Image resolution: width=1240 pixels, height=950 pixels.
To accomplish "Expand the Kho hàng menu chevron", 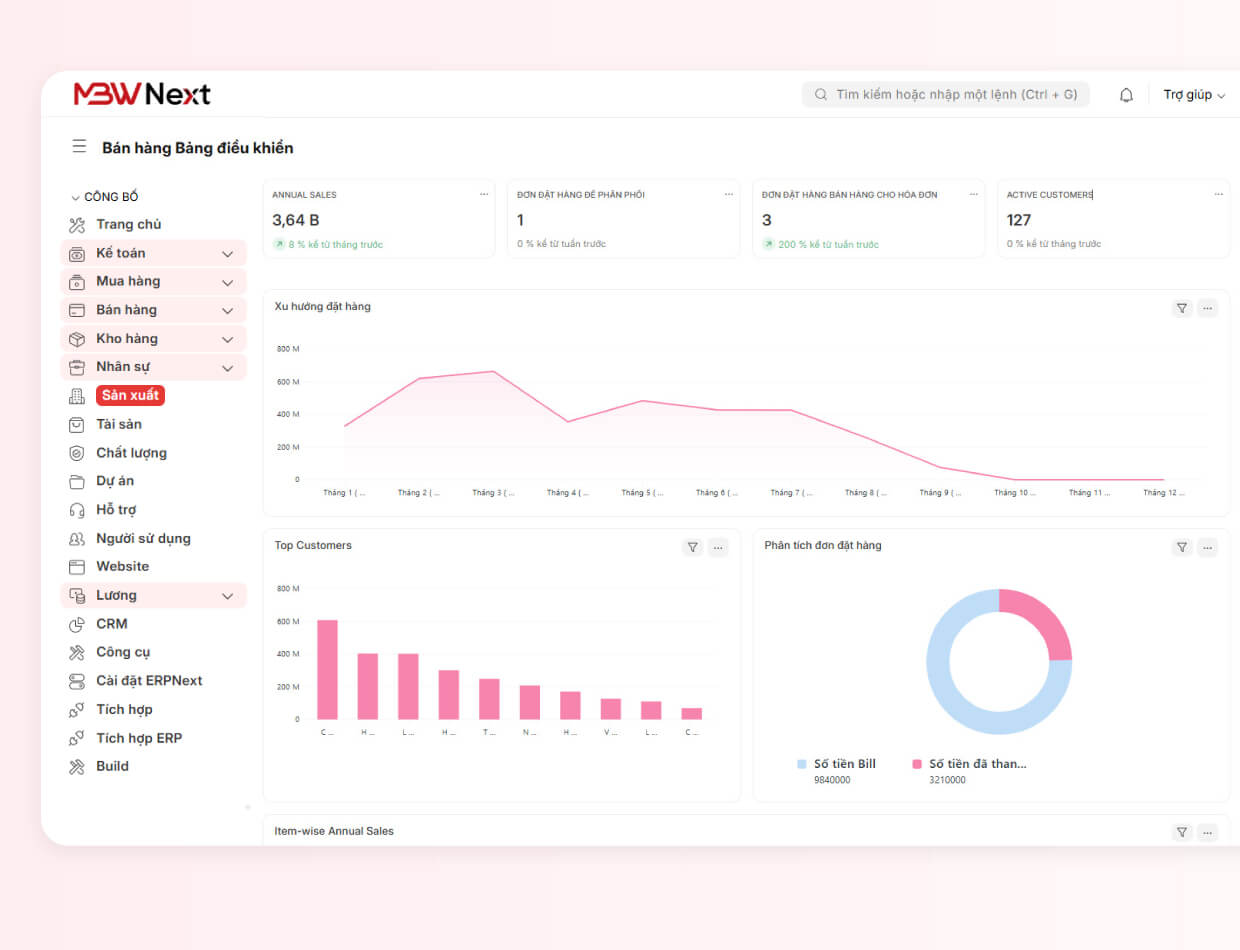I will (x=227, y=339).
